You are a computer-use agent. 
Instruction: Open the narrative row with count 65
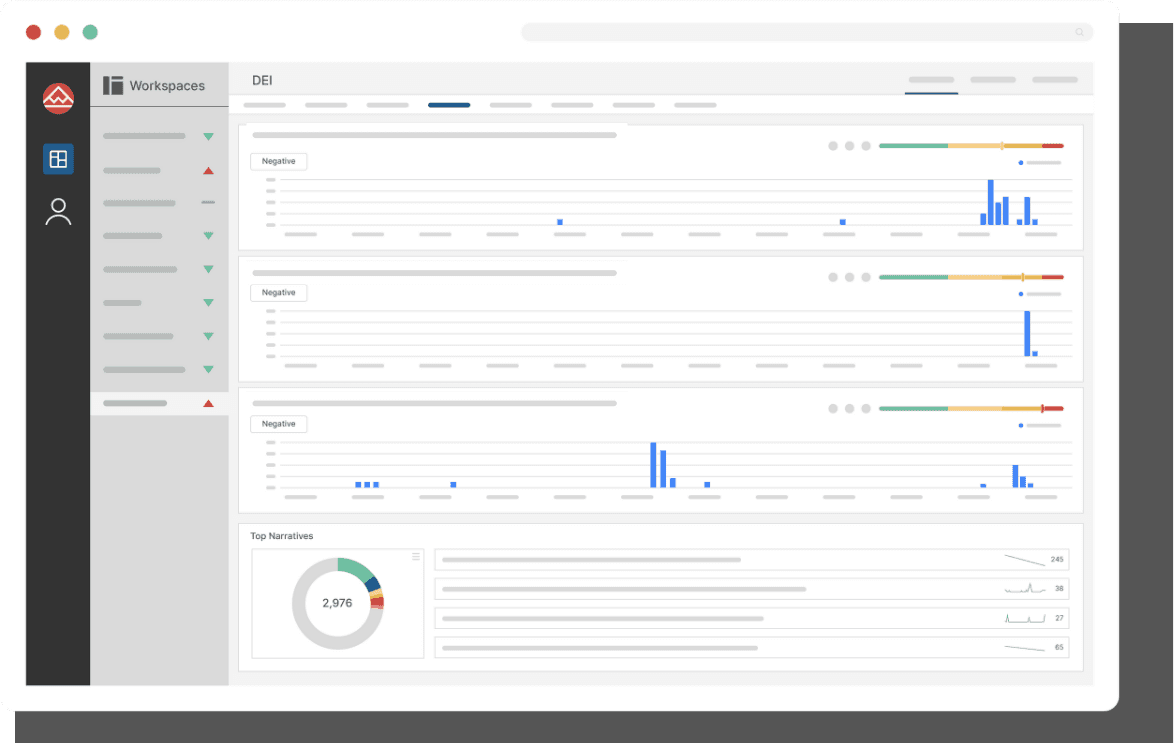[752, 647]
